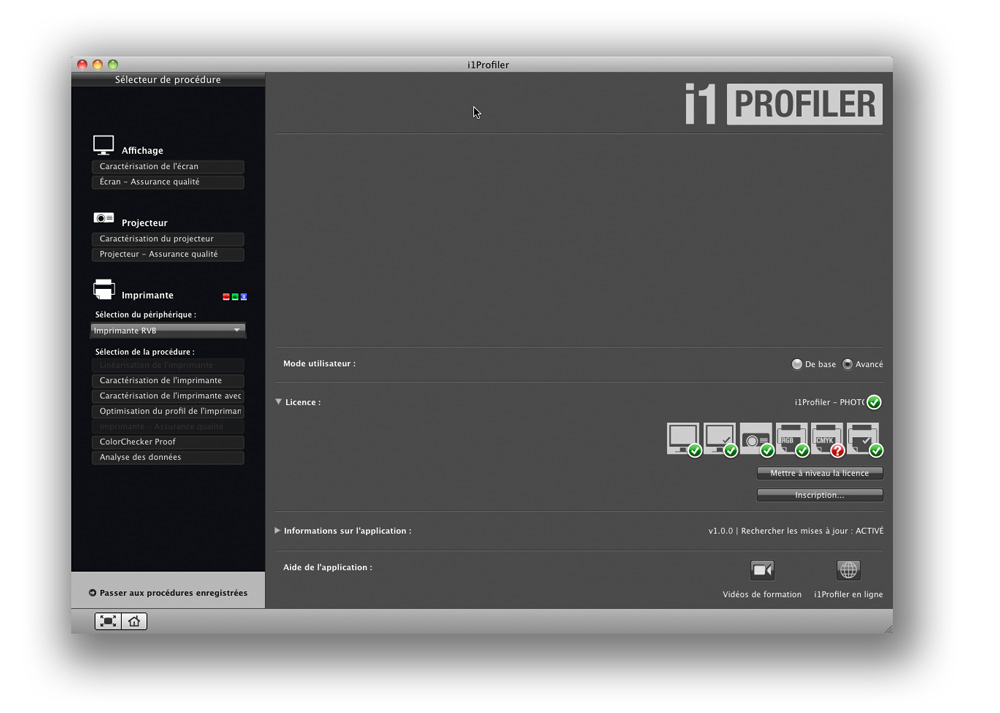Click the i1Profiler en ligne label
The width and height of the screenshot is (1000, 713).
(x=848, y=594)
